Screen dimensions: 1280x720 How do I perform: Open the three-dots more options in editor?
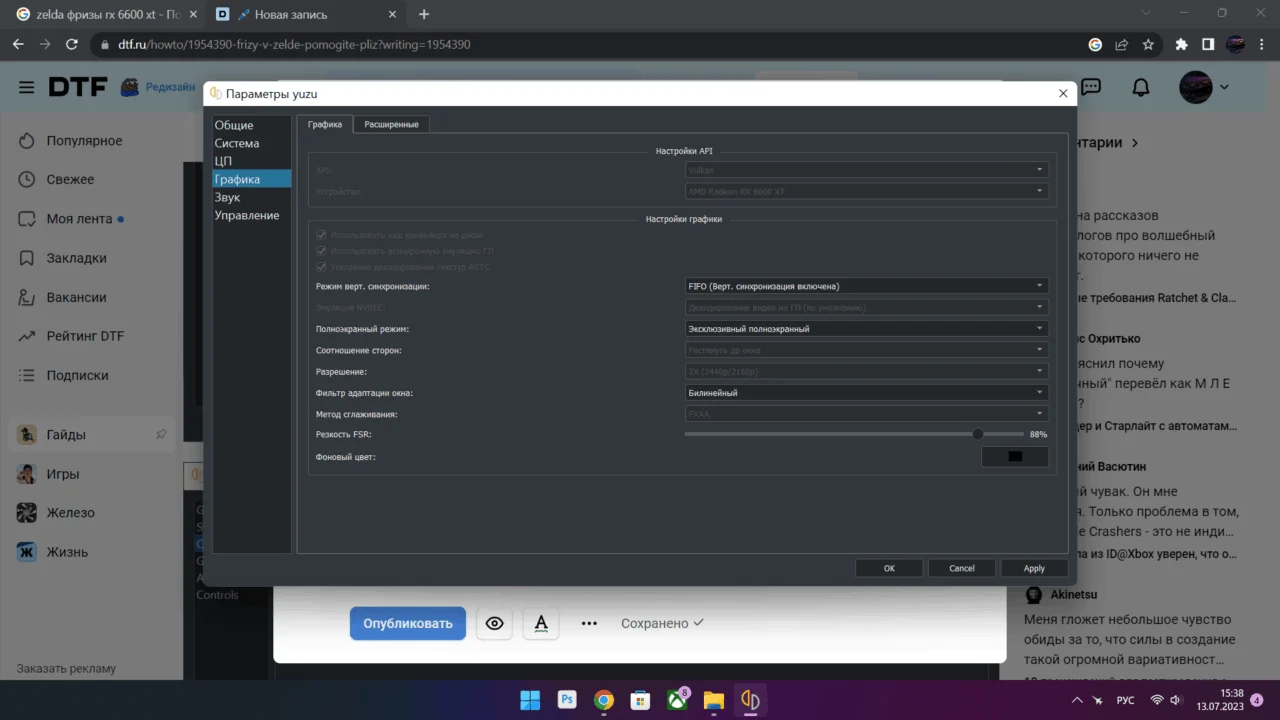[589, 623]
